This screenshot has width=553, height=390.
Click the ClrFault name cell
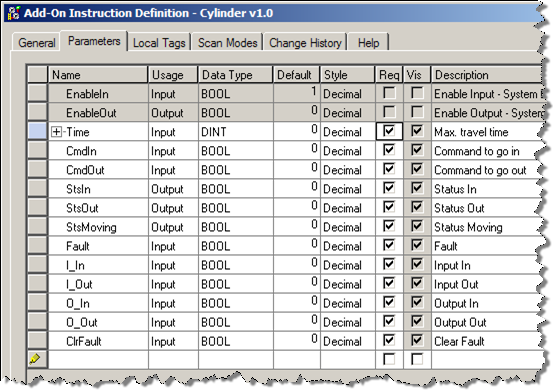pyautogui.click(x=98, y=341)
